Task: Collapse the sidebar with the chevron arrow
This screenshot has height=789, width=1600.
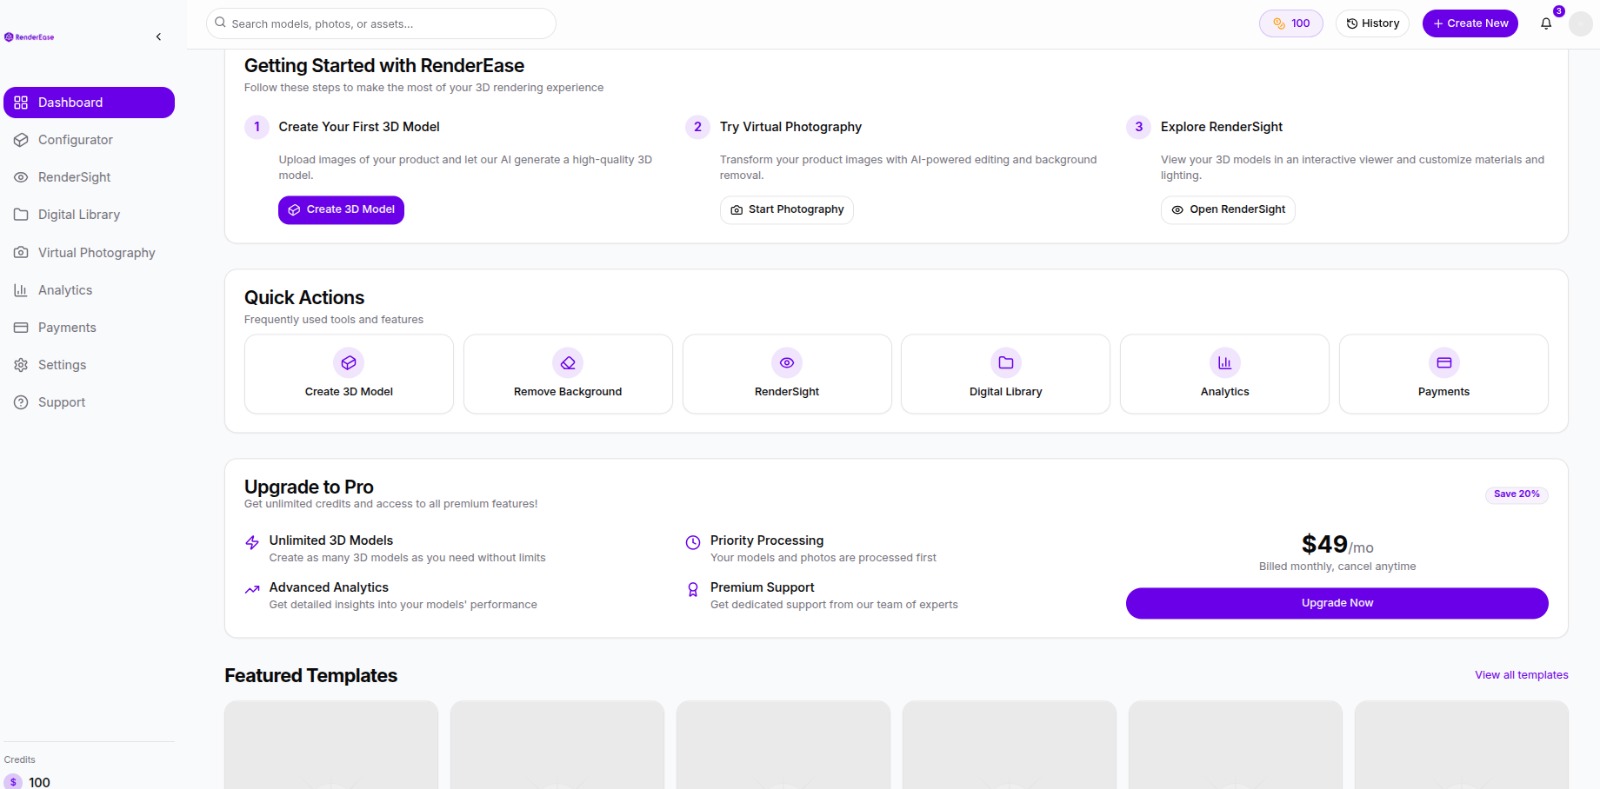Action: (x=159, y=37)
